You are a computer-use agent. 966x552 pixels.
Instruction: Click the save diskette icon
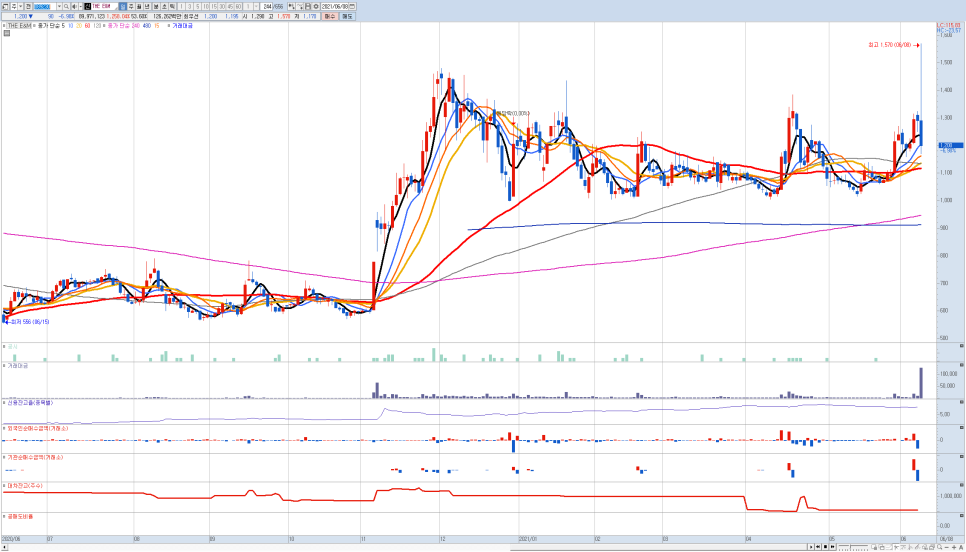308,6
